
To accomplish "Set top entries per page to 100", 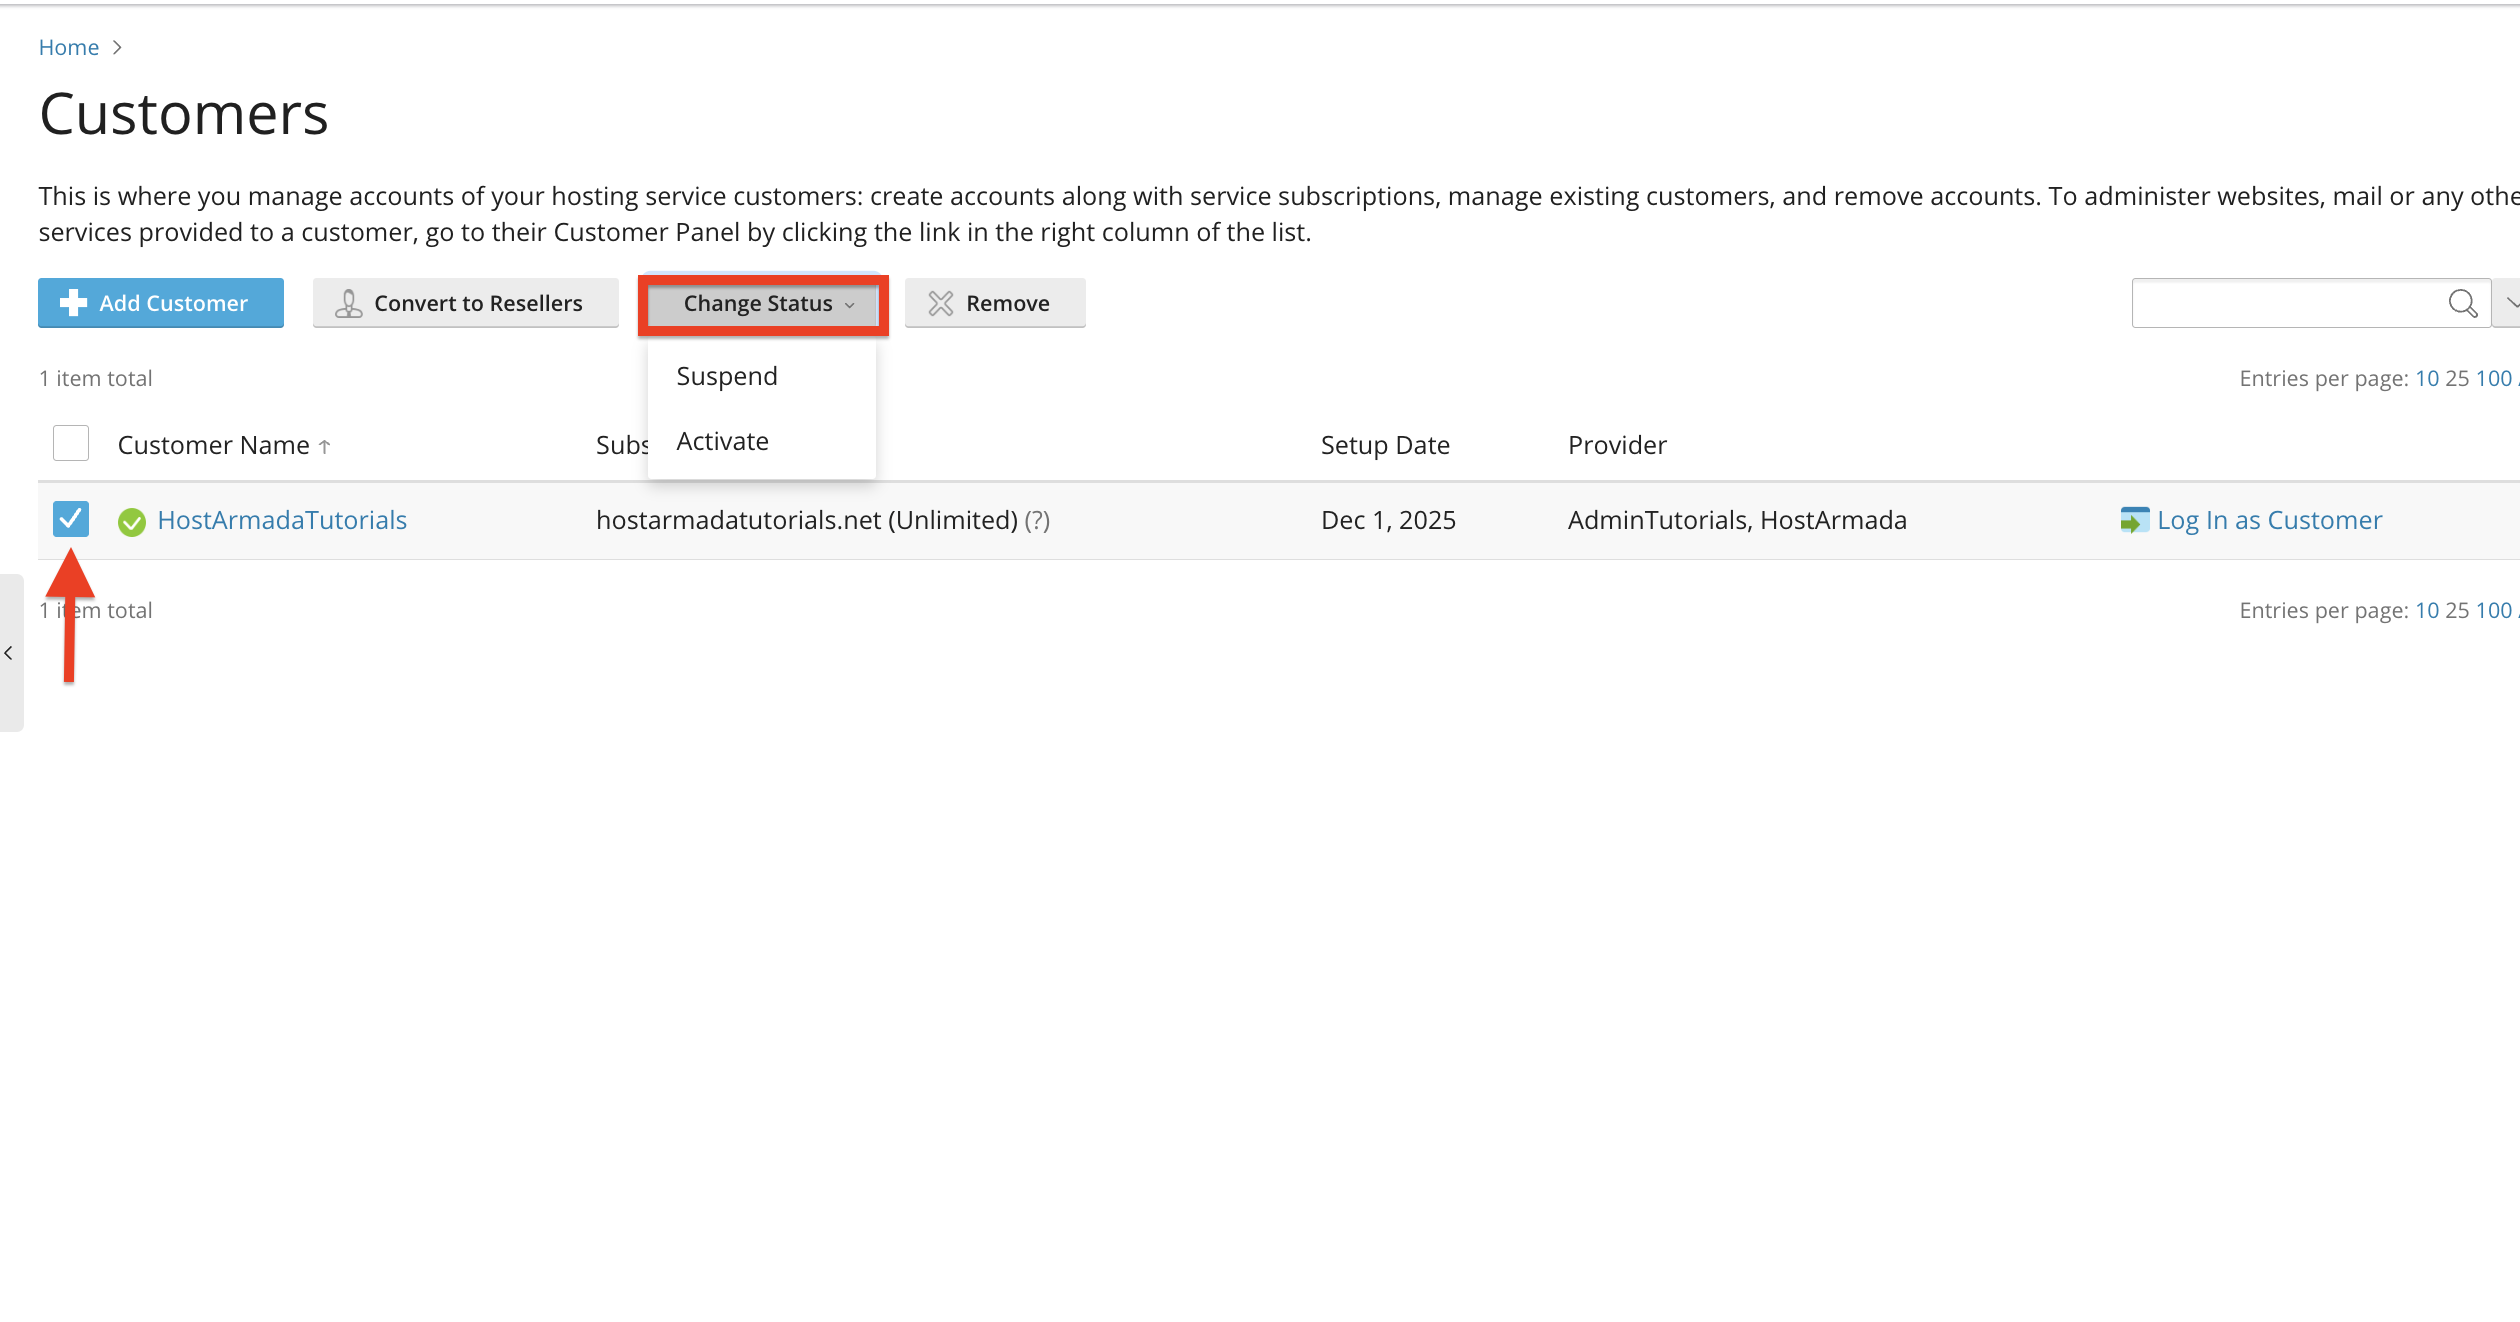I will coord(2493,378).
